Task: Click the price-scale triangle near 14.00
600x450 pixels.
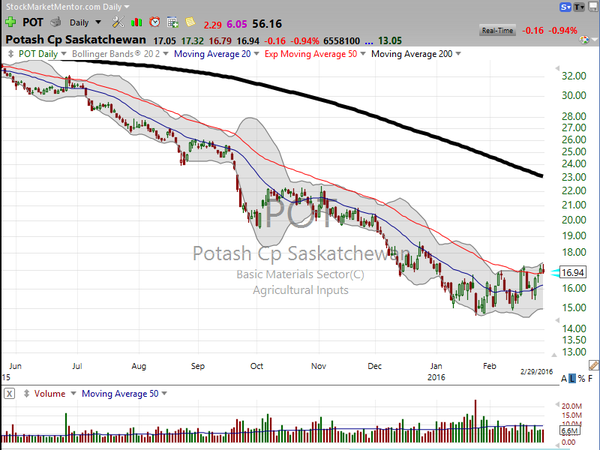Action: (558, 320)
